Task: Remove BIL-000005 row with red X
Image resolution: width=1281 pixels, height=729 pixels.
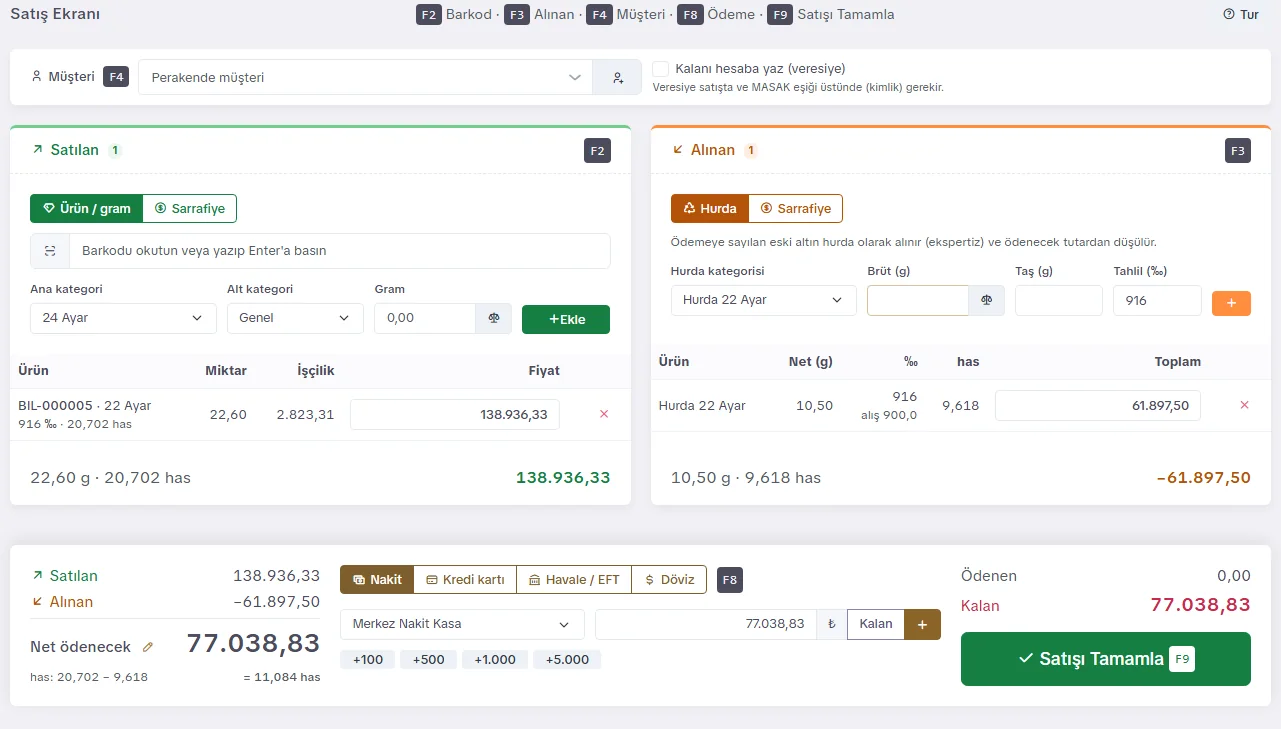Action: click(603, 414)
